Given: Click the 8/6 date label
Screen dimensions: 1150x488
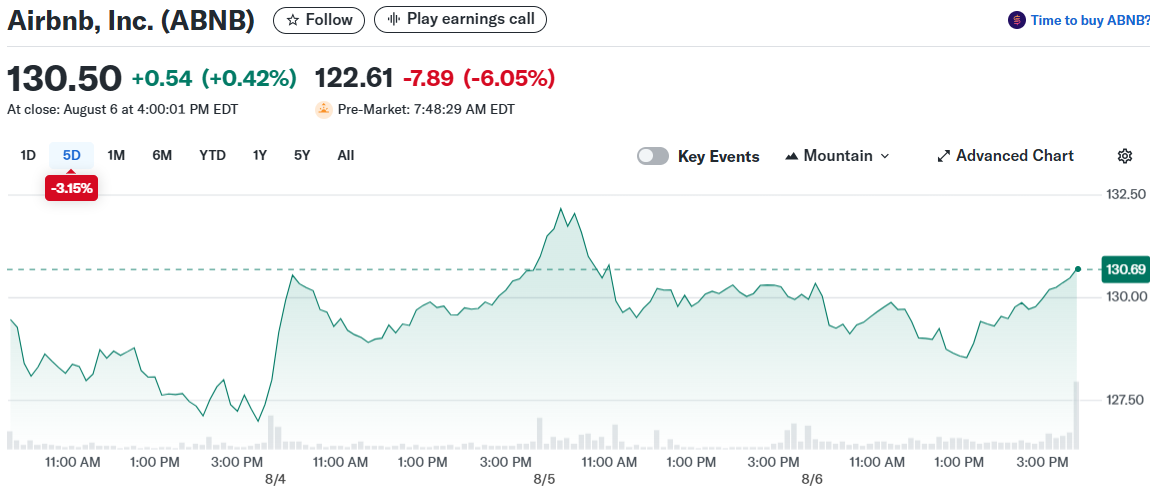Looking at the screenshot, I should [x=812, y=480].
